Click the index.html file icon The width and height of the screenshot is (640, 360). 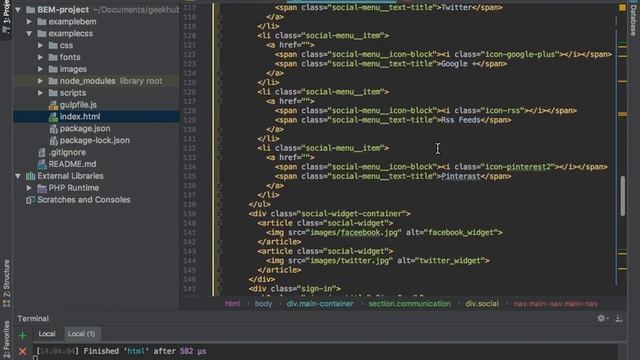pyautogui.click(x=53, y=117)
